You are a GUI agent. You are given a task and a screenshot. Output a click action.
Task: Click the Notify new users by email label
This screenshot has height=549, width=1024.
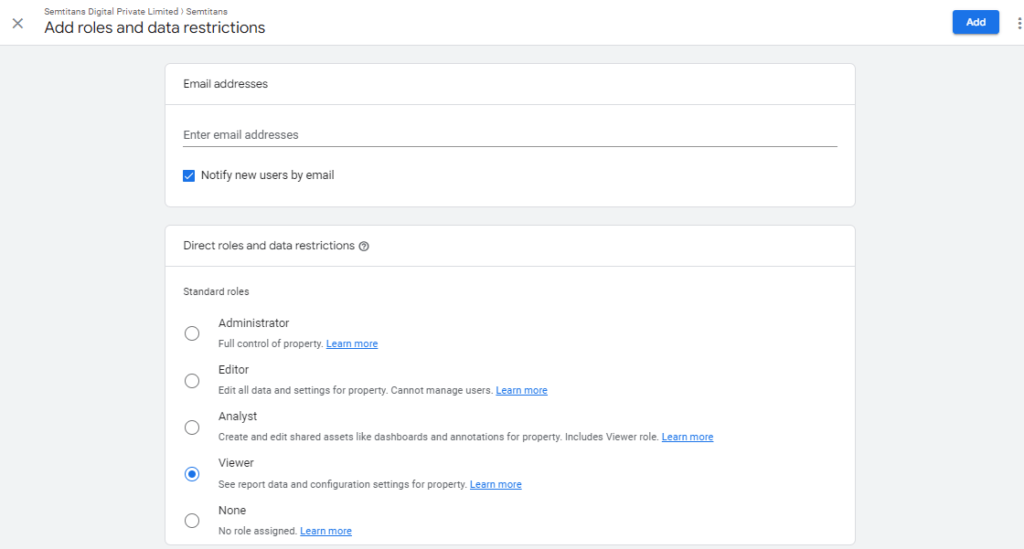pyautogui.click(x=268, y=175)
